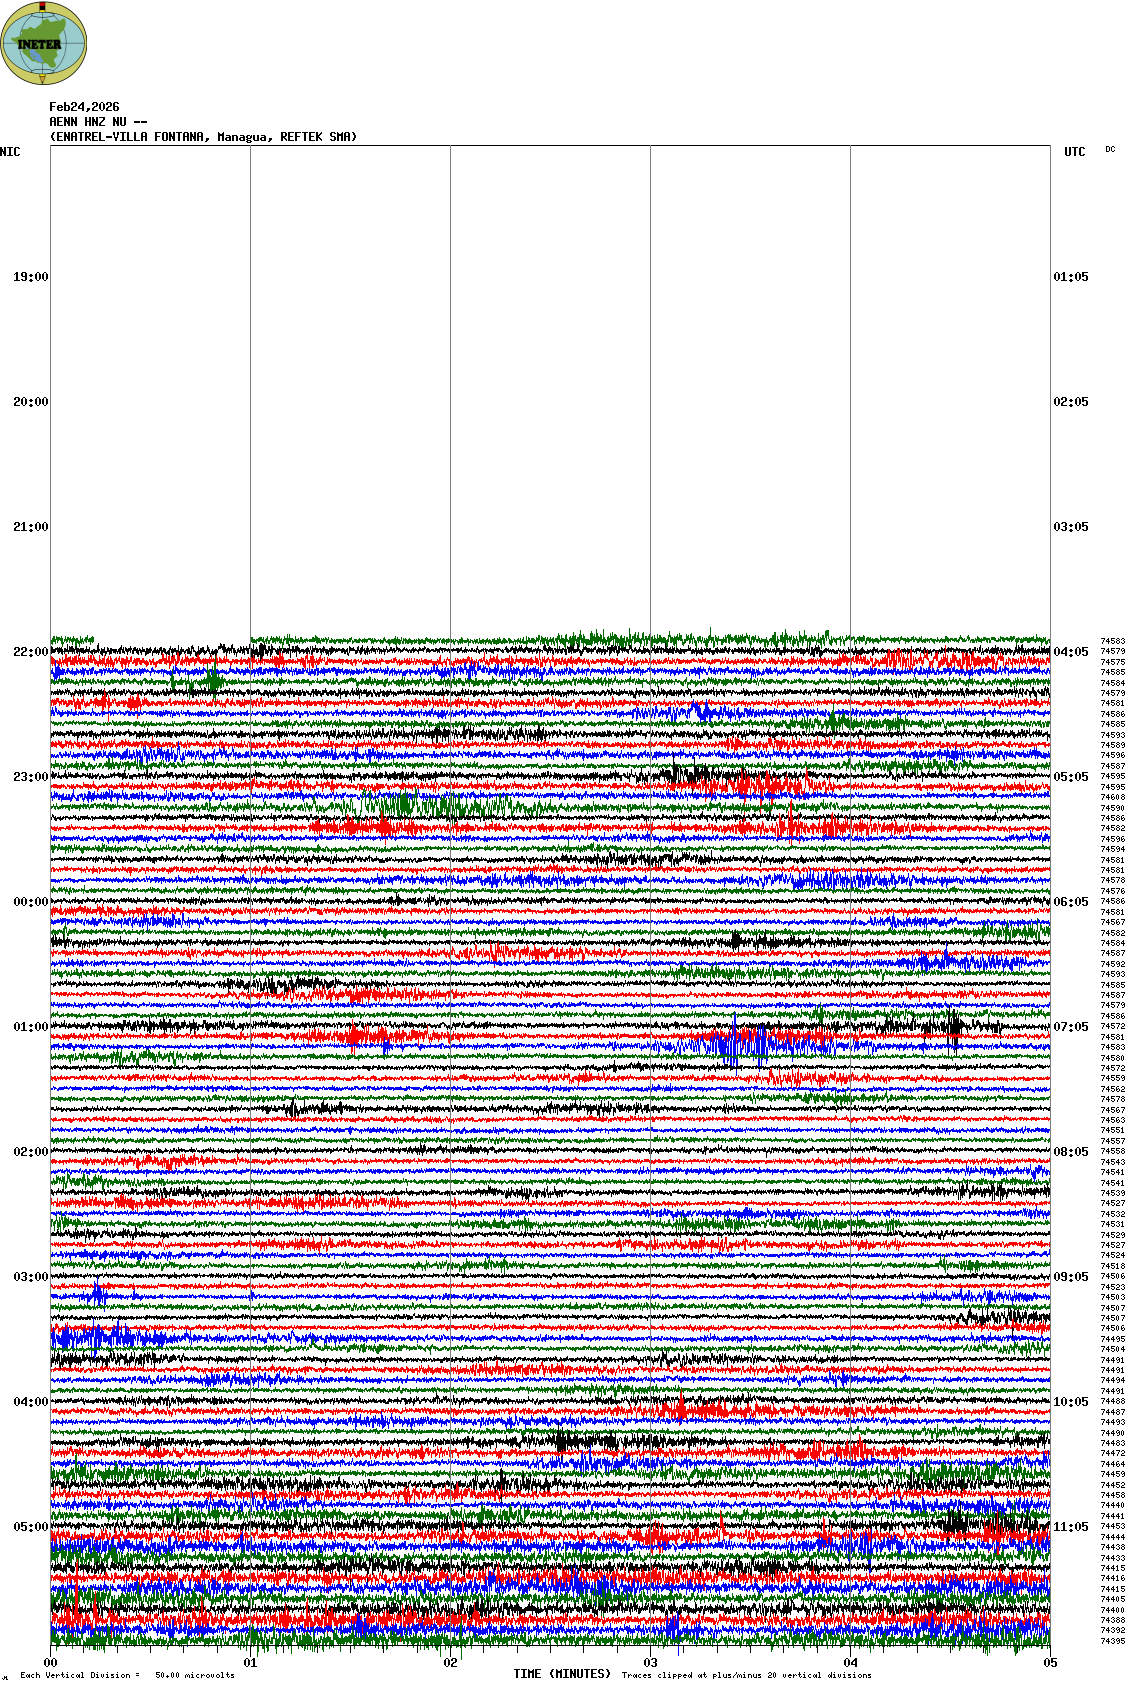Select the 01:00 local time marker
The image size is (1130, 1689).
[30, 1027]
